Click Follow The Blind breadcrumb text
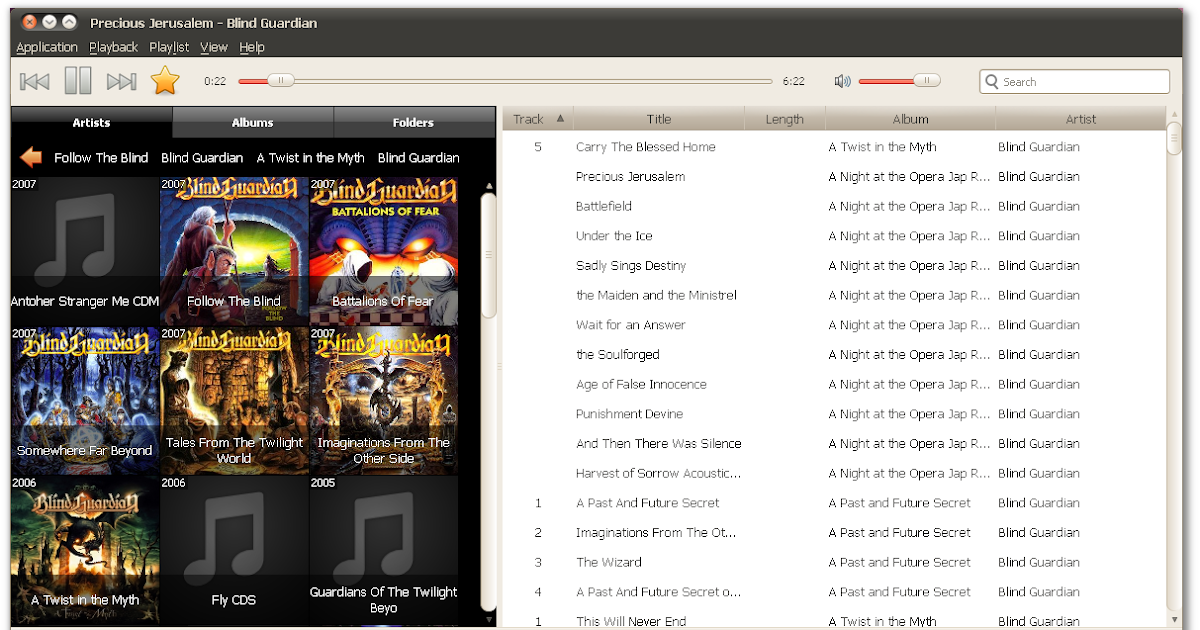 (x=101, y=157)
